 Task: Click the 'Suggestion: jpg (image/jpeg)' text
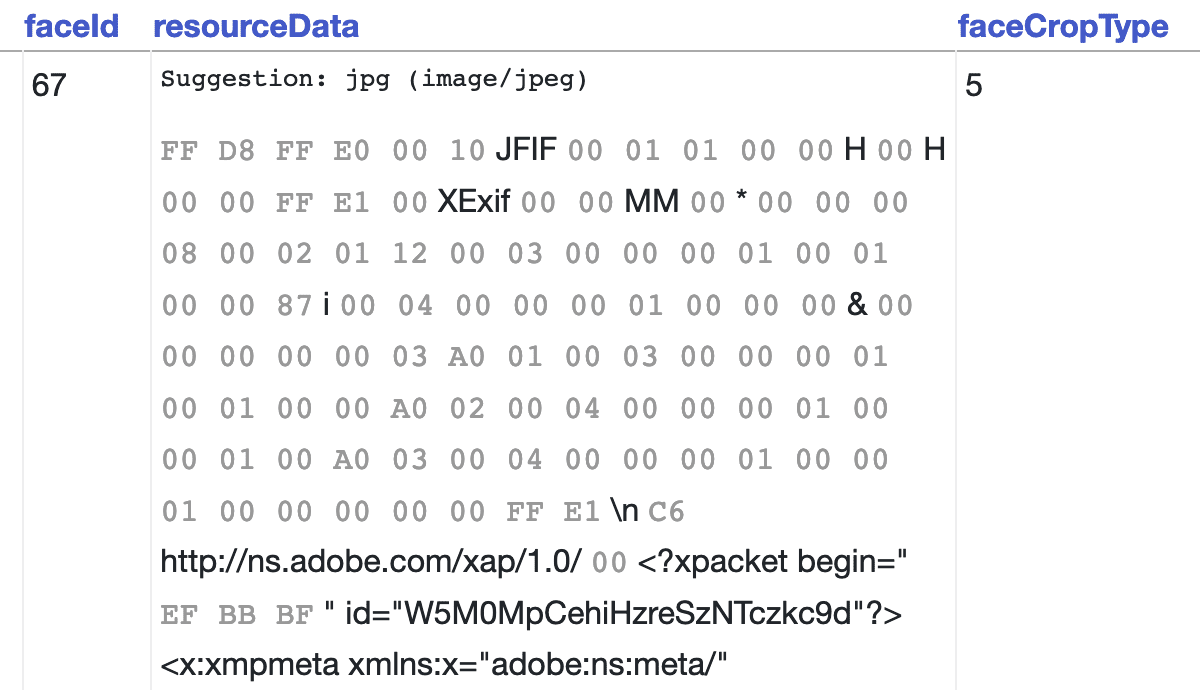(374, 80)
